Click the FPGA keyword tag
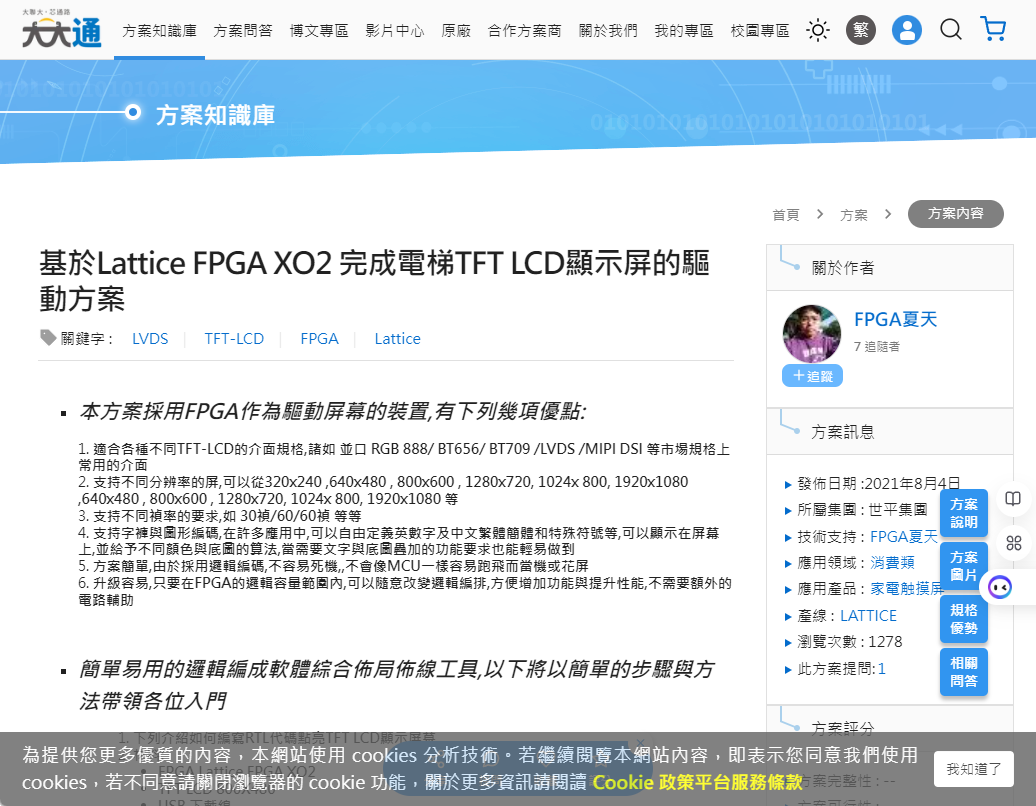1036x806 pixels. point(319,339)
